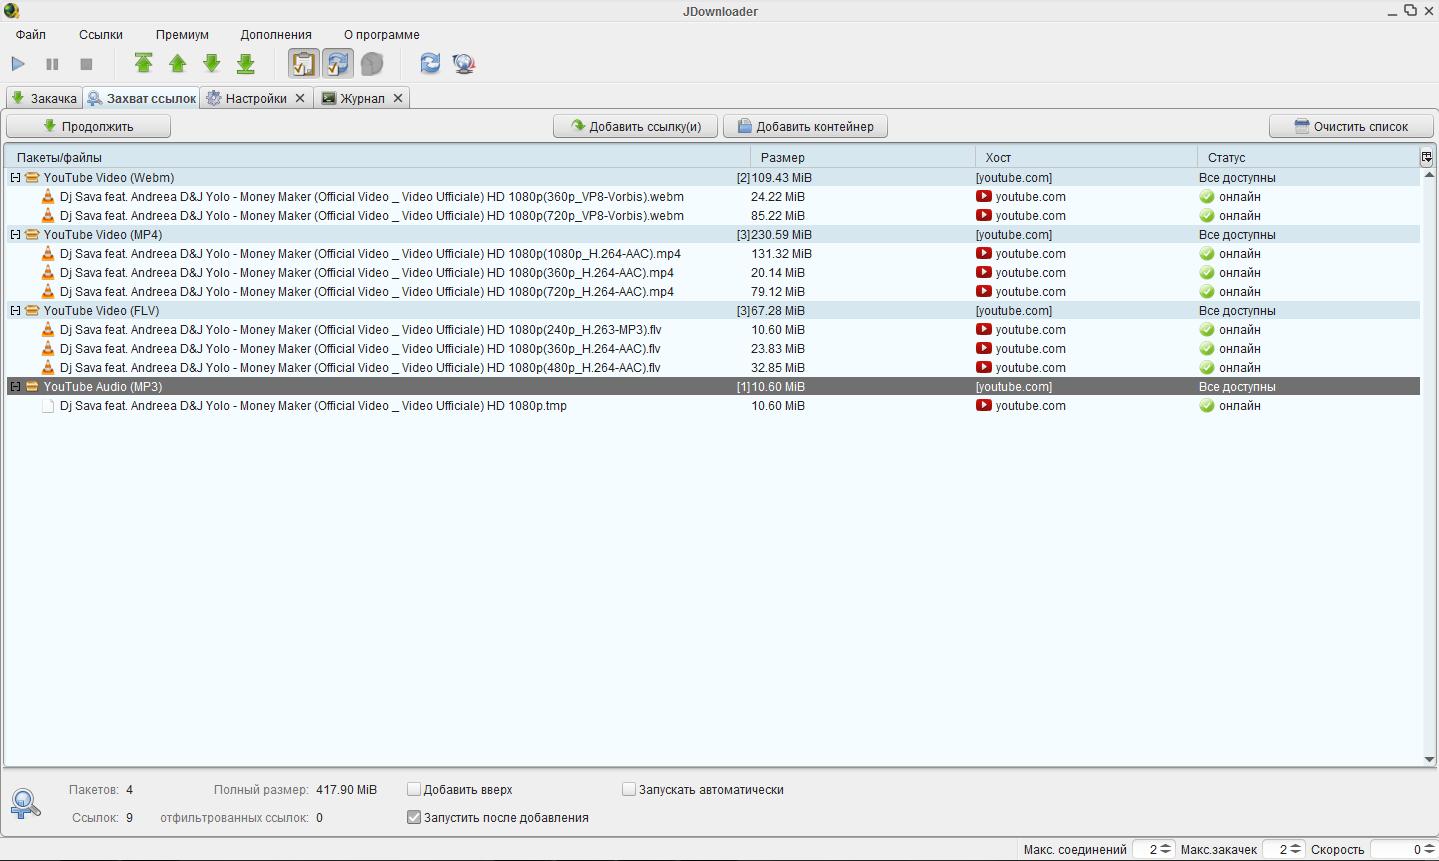Uncheck Запустить после добавления checkbox
This screenshot has width=1439, height=861.
point(414,818)
